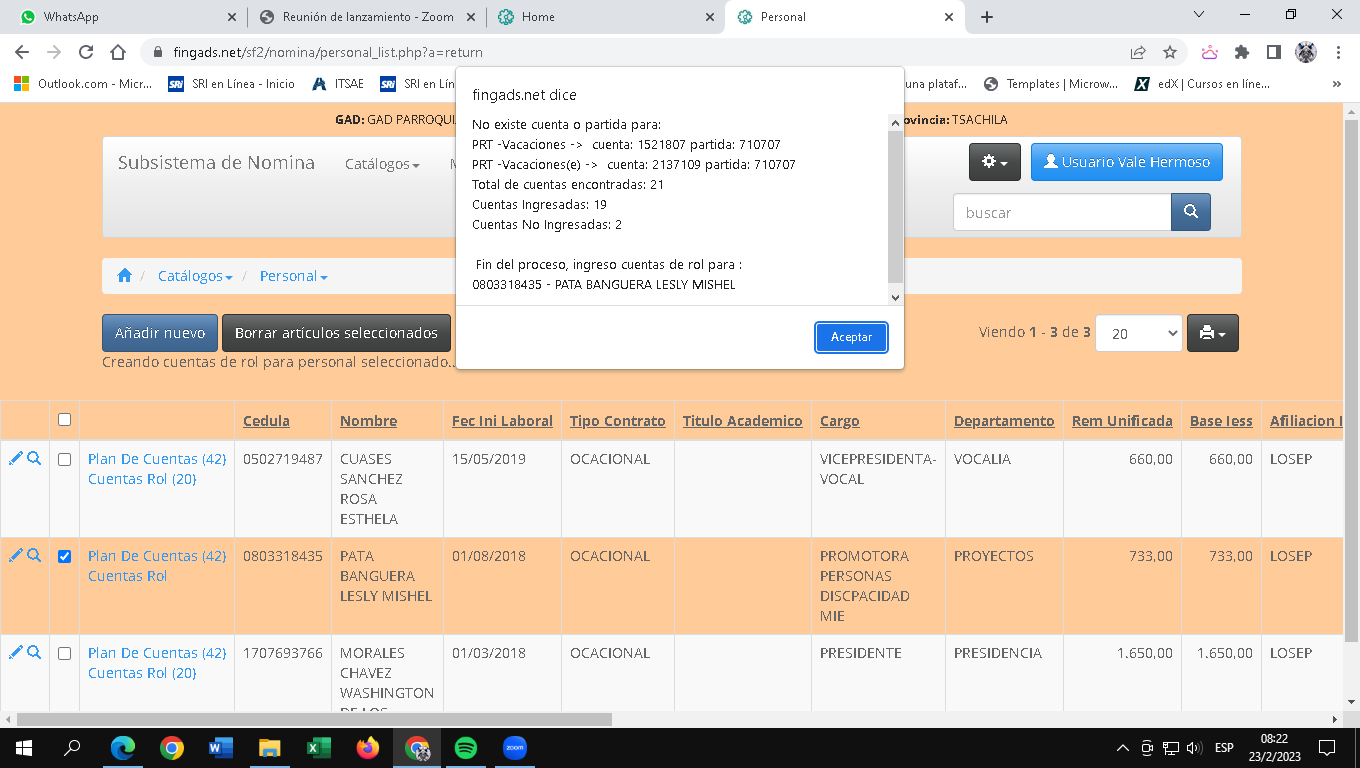Check the CUASES SANCHEZ row checkbox
This screenshot has width=1360, height=768.
pyautogui.click(x=65, y=459)
